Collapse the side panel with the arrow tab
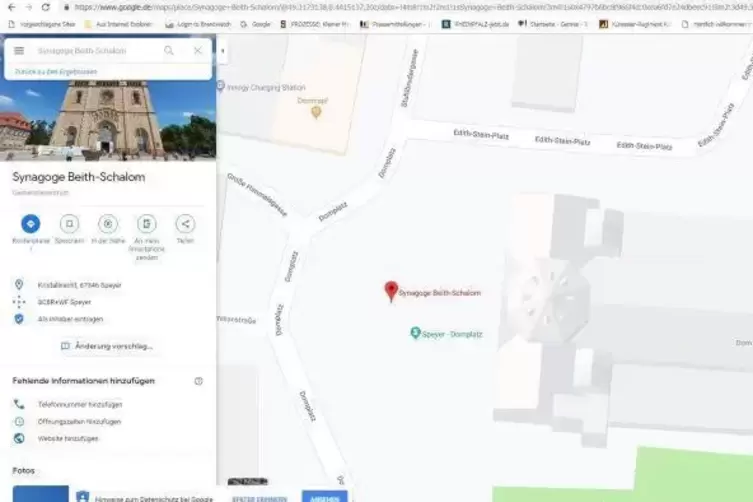Viewport: 753px width, 502px height. (x=222, y=51)
